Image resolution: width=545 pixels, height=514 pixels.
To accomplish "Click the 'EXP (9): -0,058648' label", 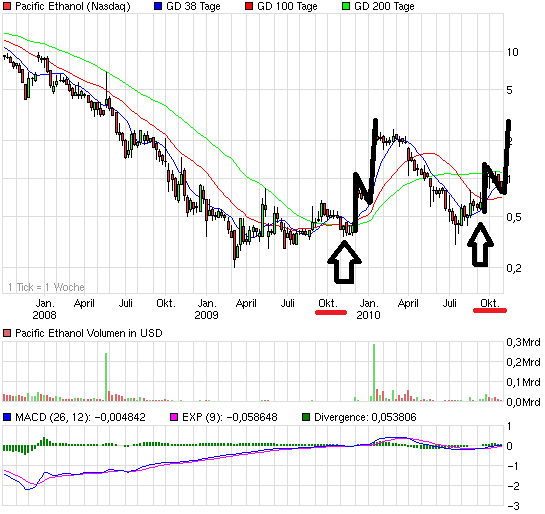I will (230, 417).
